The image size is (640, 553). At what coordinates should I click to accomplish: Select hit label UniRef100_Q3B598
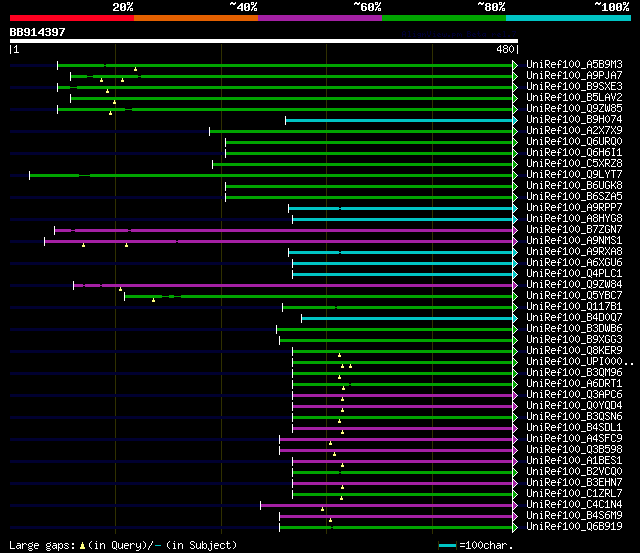tap(574, 450)
